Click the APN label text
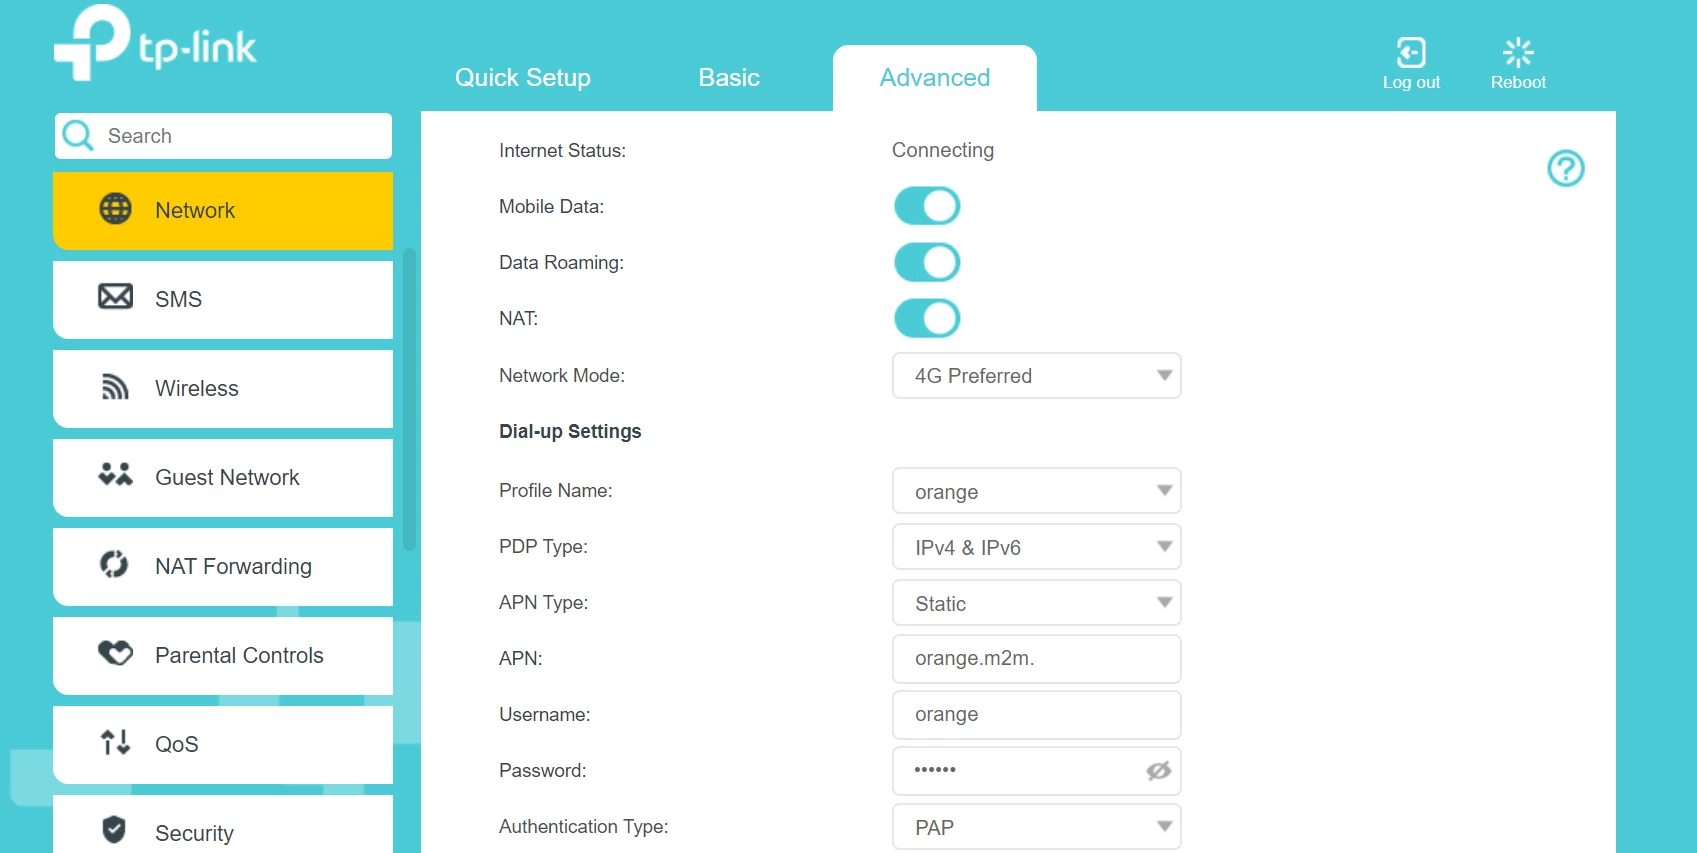 pos(521,659)
